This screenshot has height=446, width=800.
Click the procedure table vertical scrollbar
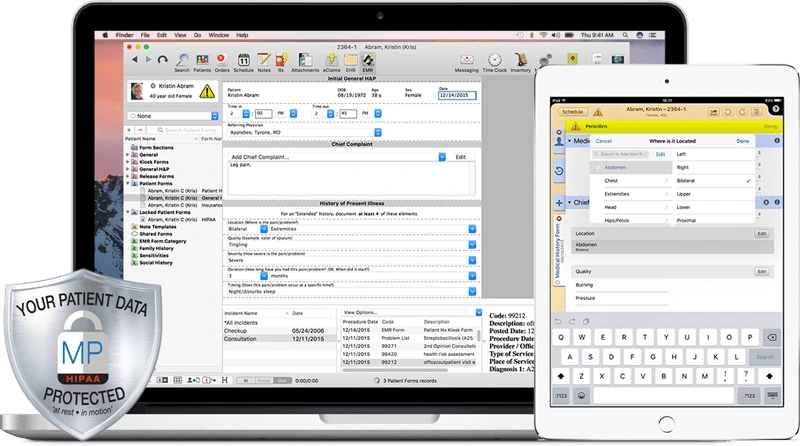coord(479,335)
